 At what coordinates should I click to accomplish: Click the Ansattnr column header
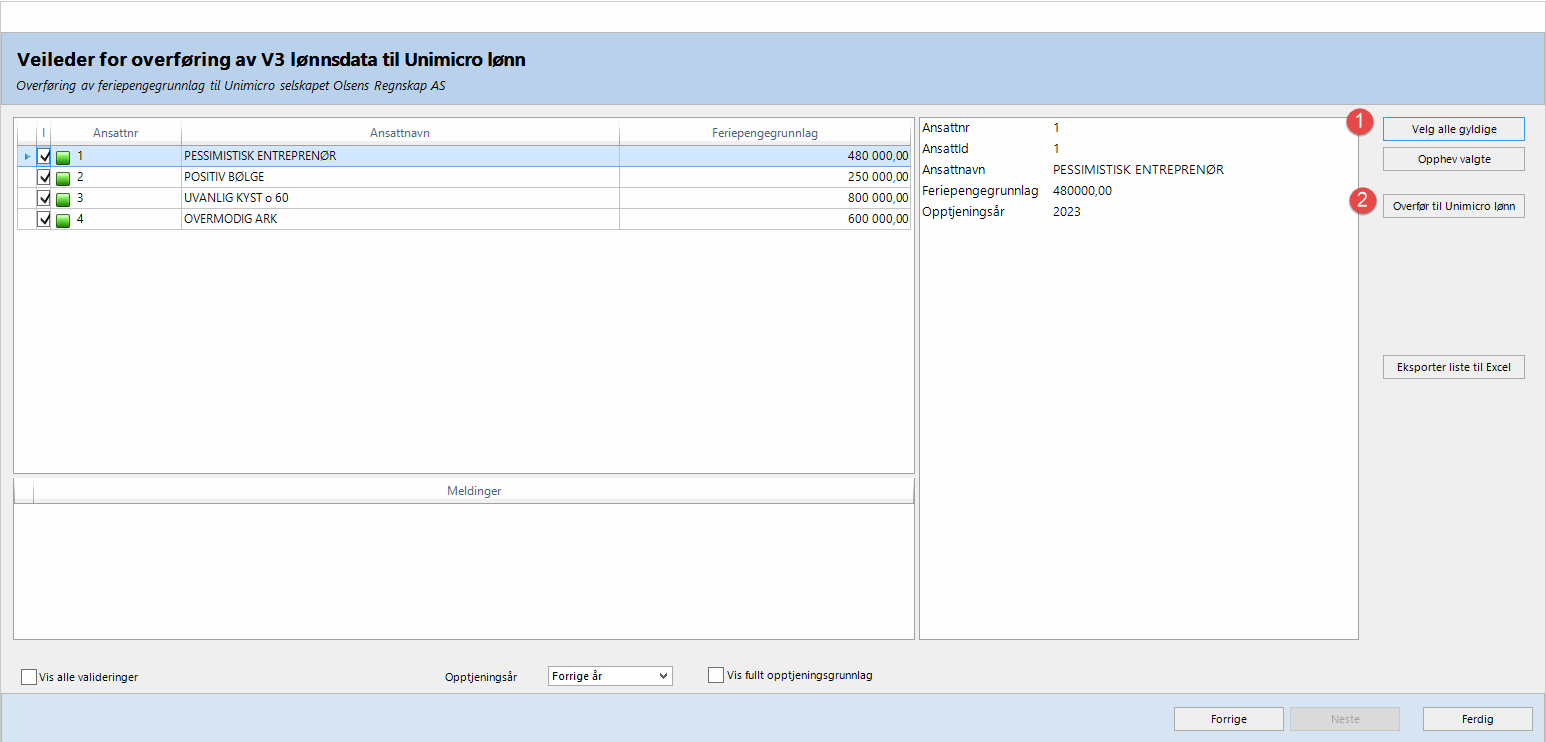[115, 133]
